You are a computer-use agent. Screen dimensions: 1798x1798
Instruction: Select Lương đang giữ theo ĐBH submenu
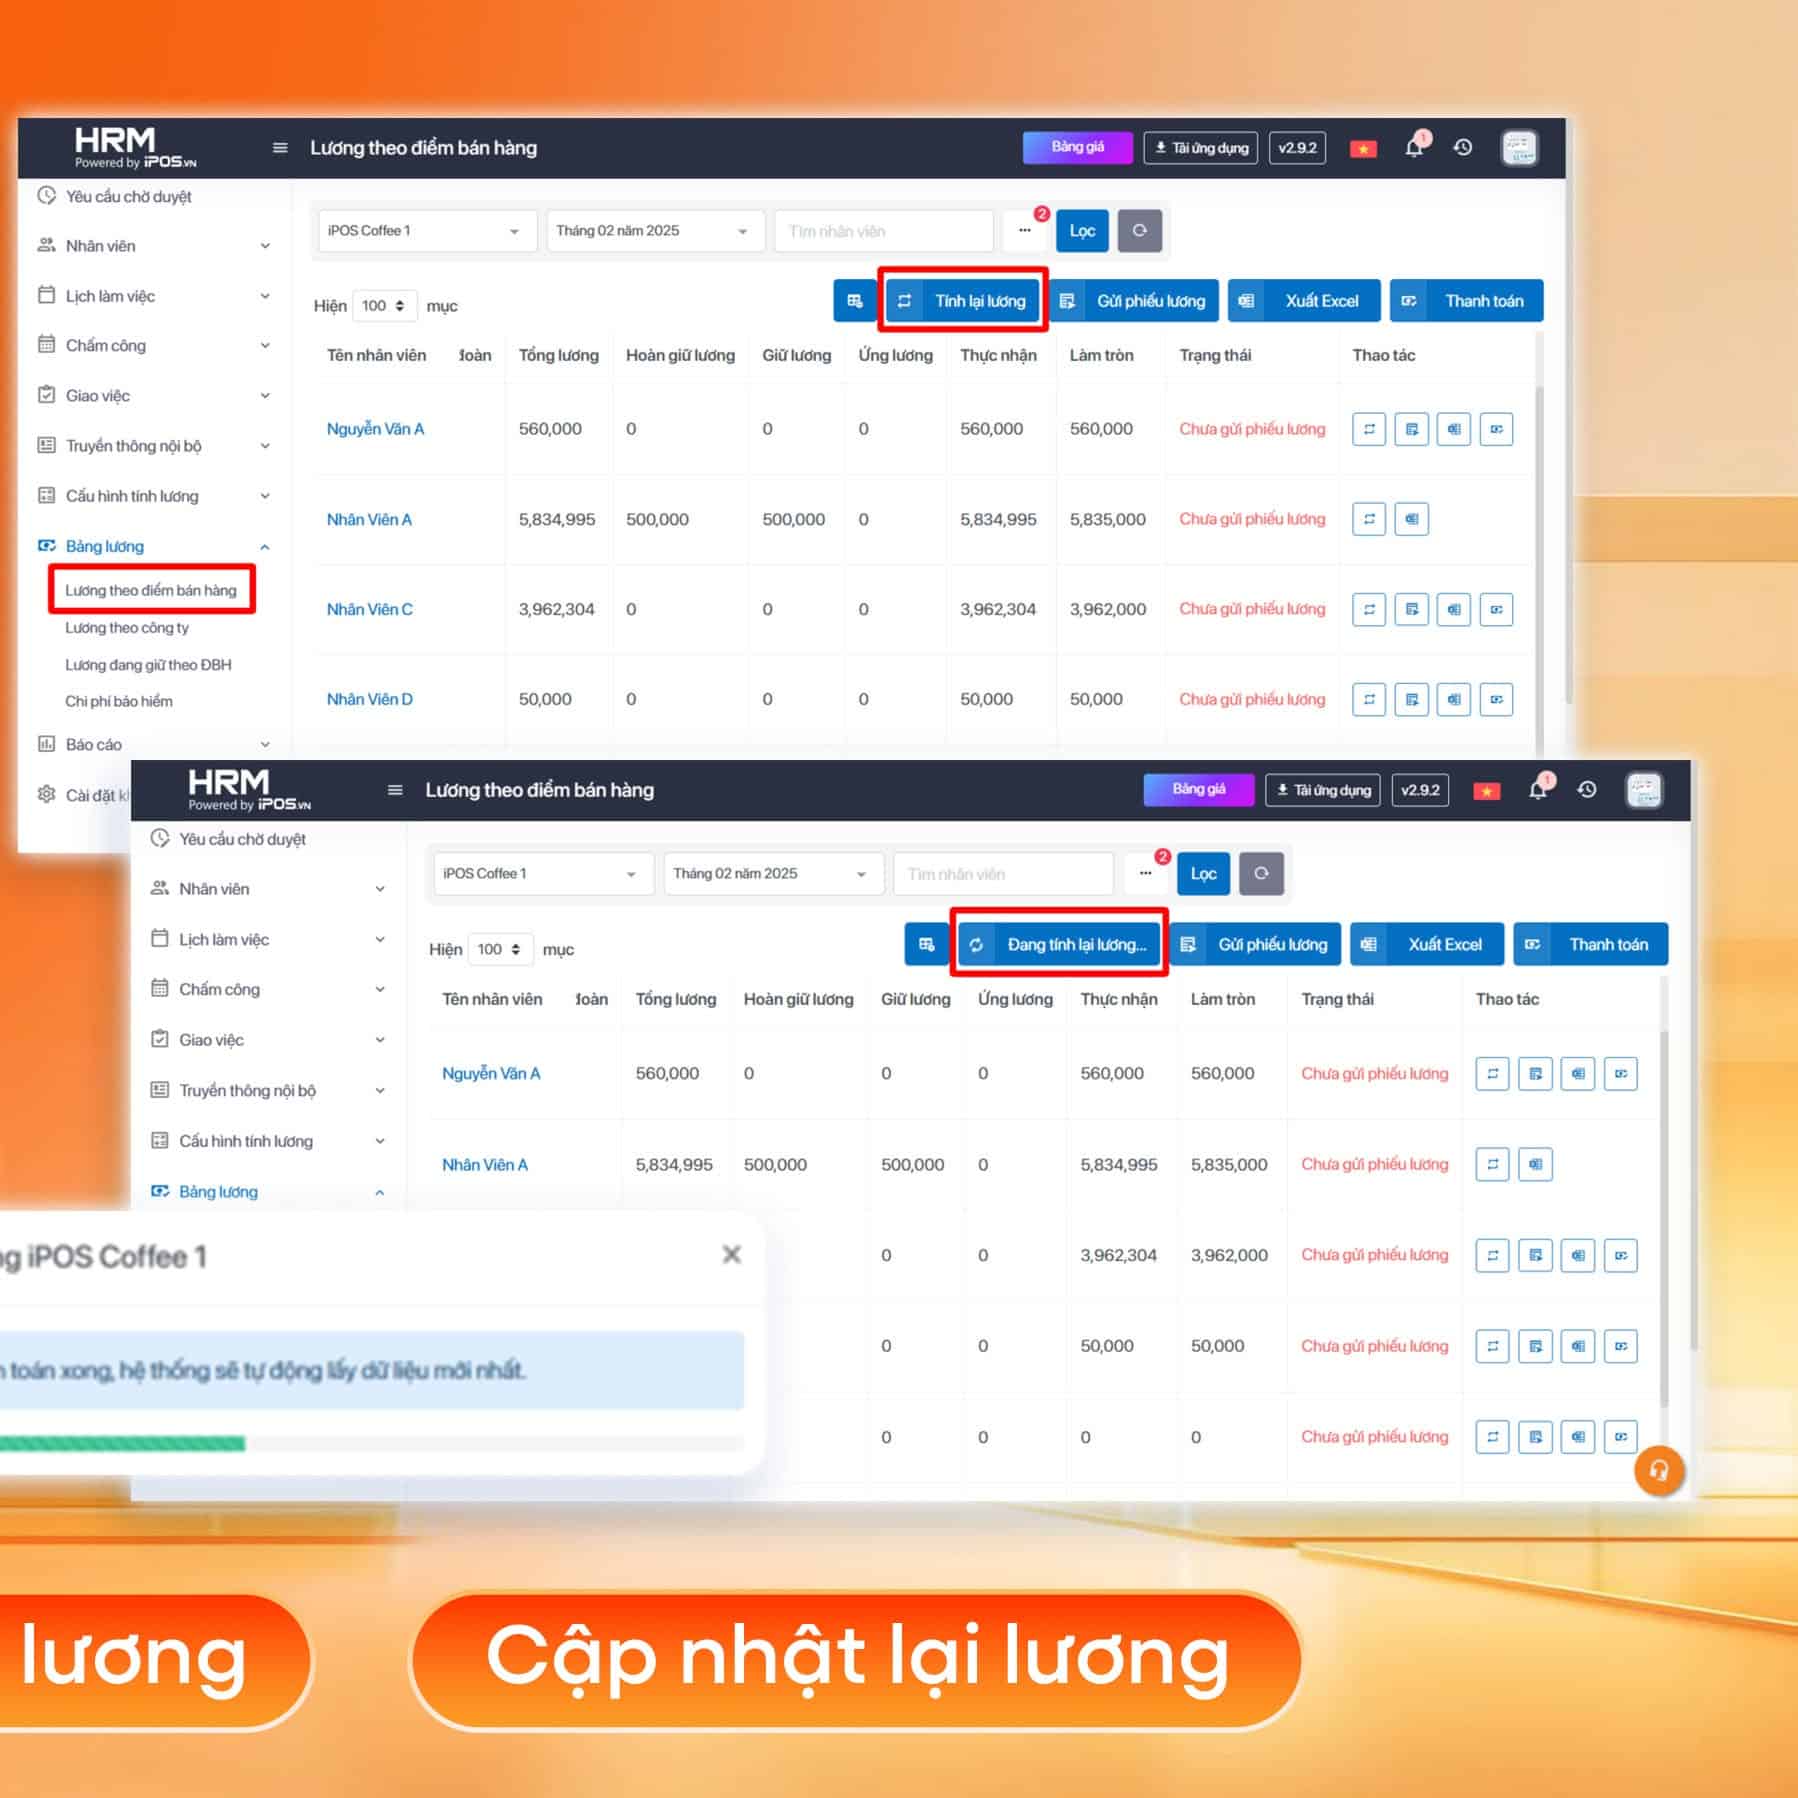tap(148, 665)
